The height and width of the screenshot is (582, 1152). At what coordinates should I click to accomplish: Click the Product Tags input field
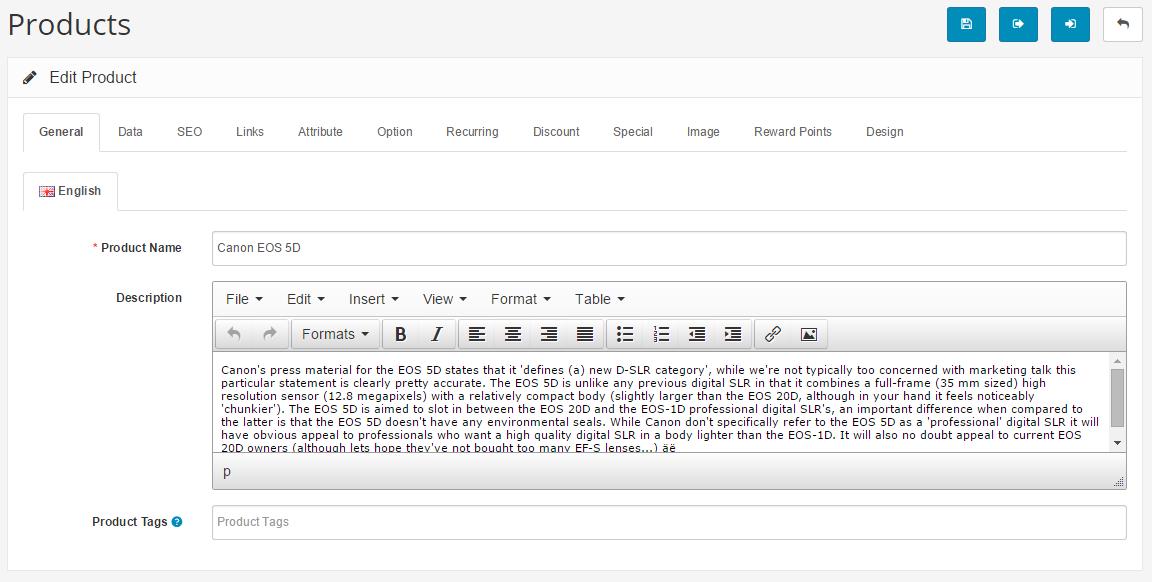click(x=669, y=522)
